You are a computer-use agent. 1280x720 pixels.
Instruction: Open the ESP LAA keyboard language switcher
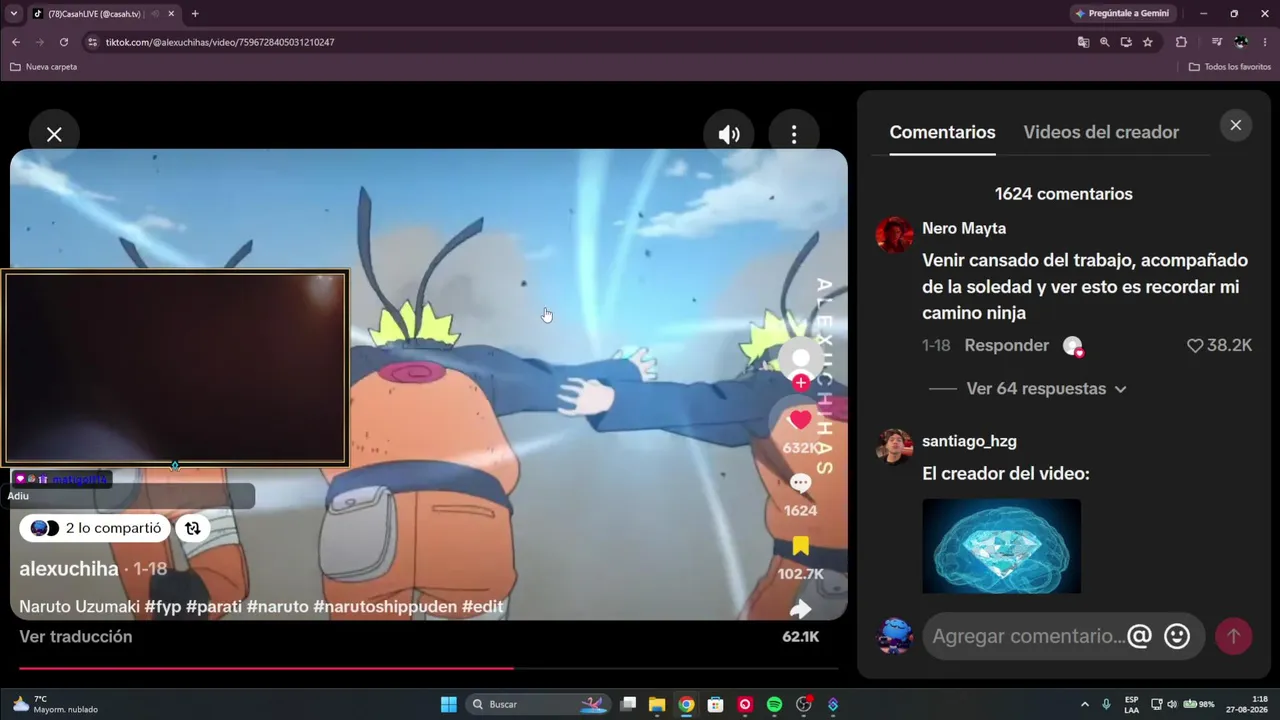pyautogui.click(x=1131, y=704)
